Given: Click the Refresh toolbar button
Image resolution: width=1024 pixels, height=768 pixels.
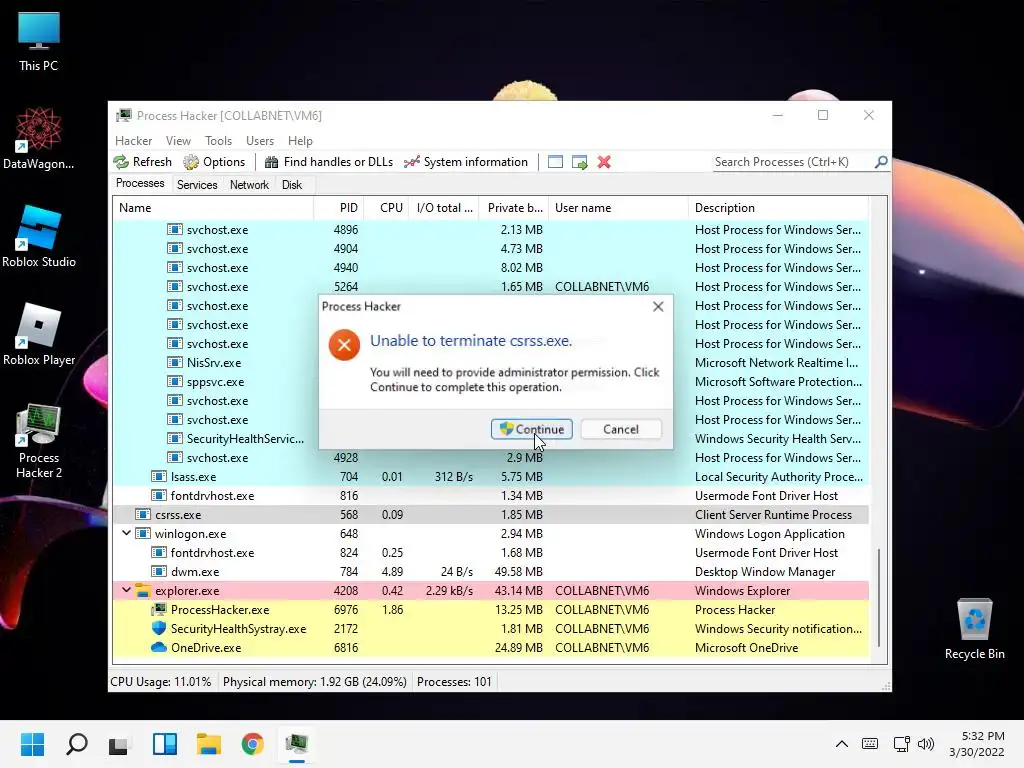Looking at the screenshot, I should click(143, 162).
